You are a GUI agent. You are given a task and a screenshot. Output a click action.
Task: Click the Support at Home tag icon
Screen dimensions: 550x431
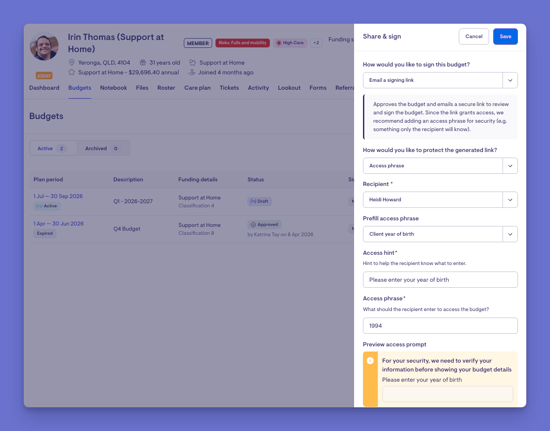tap(192, 62)
